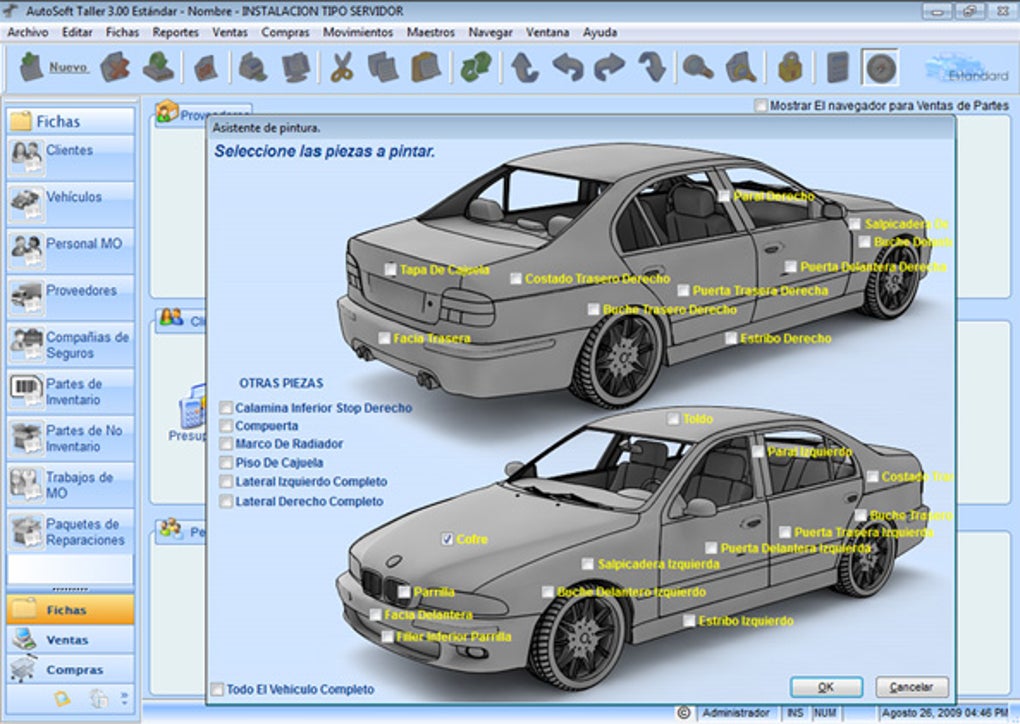1020x724 pixels.
Task: Click the printer toolbar icon
Action: (x=252, y=67)
